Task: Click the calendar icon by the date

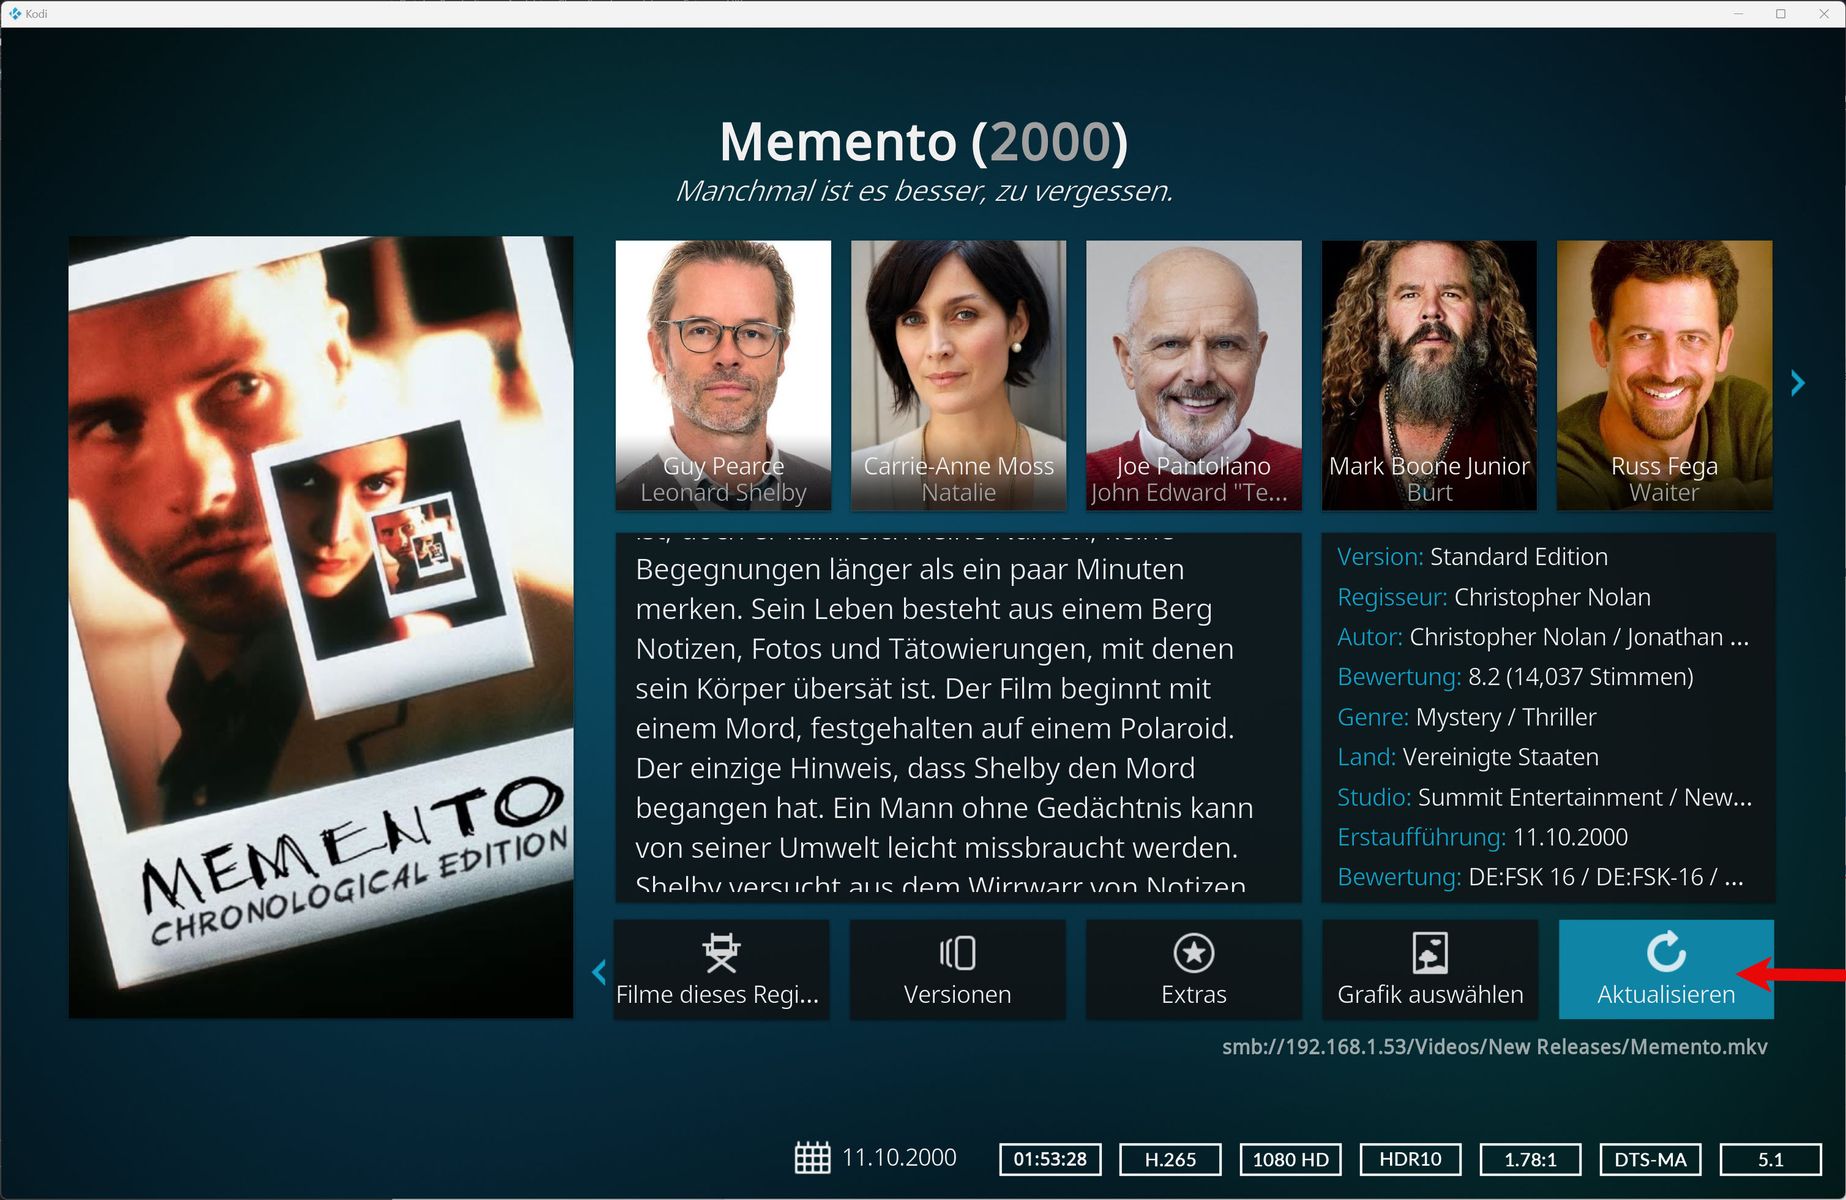Action: (x=812, y=1158)
